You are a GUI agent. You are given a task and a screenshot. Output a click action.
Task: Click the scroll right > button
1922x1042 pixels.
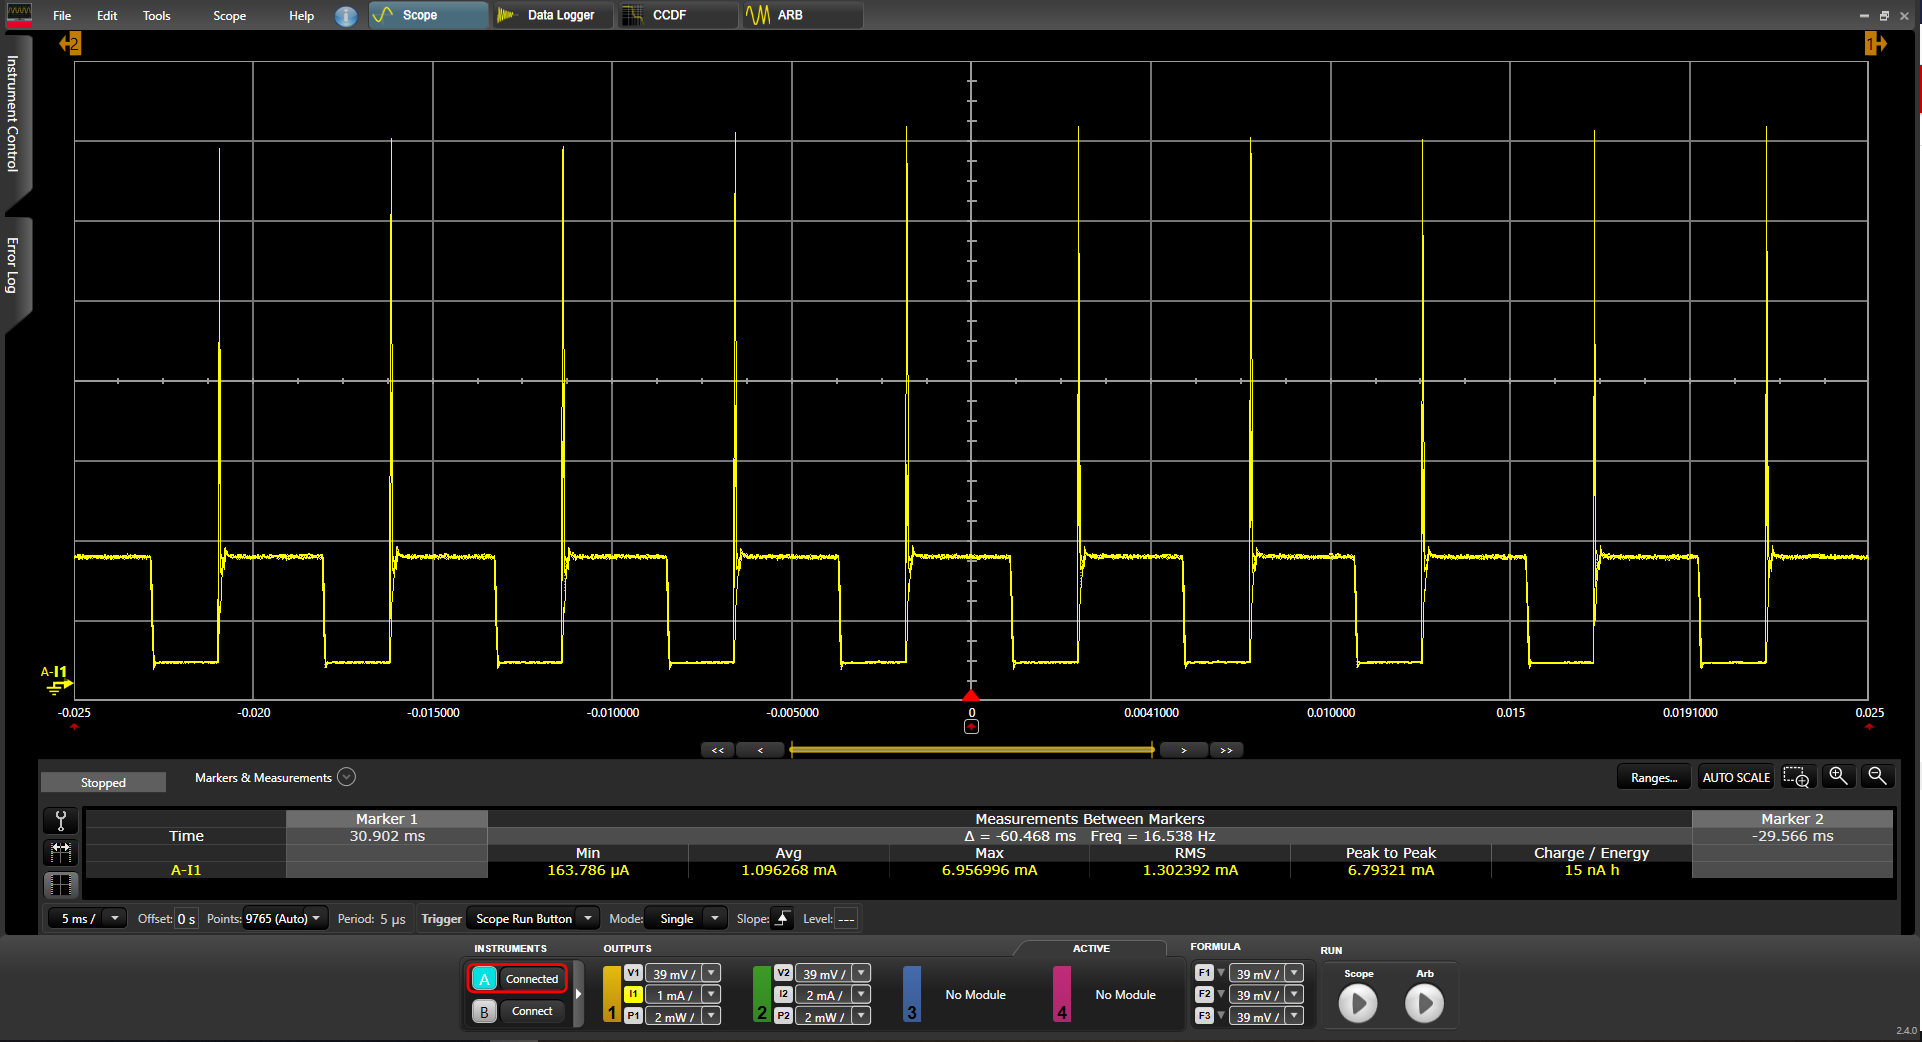coord(1183,750)
